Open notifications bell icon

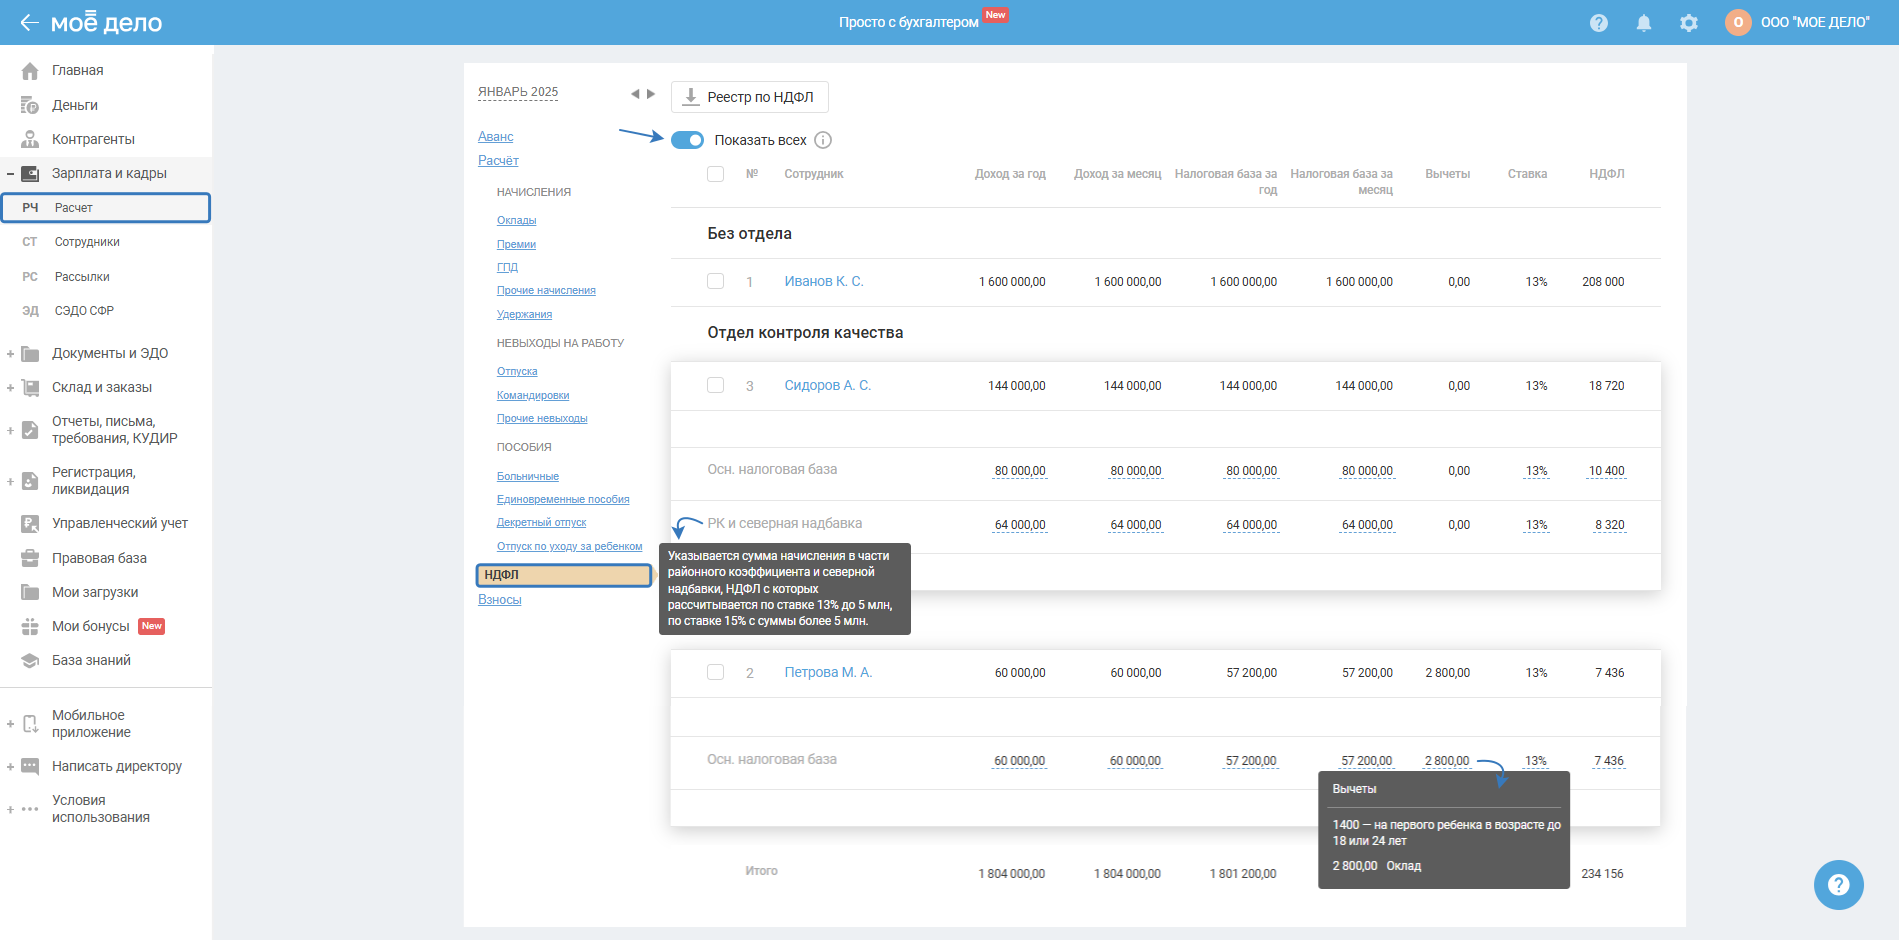click(1643, 23)
